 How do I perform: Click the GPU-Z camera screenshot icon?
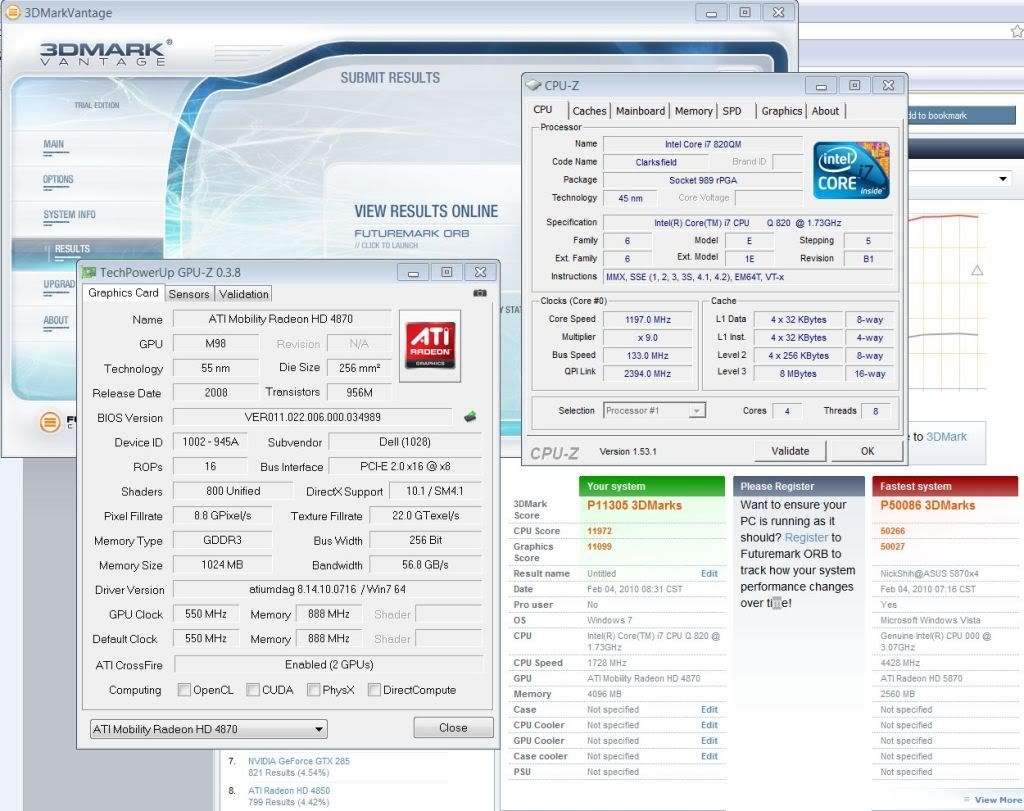(479, 293)
